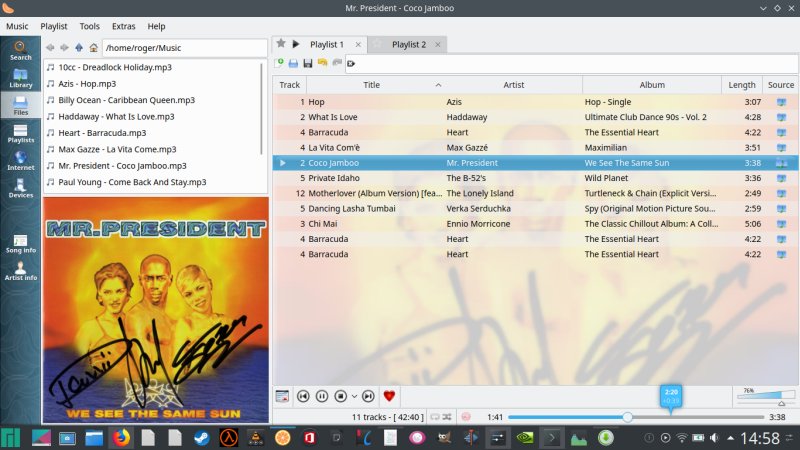
Task: Open the Playlist menu
Action: [54, 26]
